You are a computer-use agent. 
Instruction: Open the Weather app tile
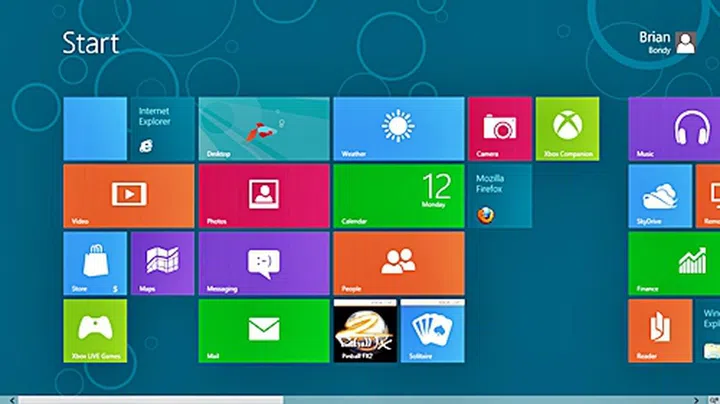pyautogui.click(x=398, y=128)
